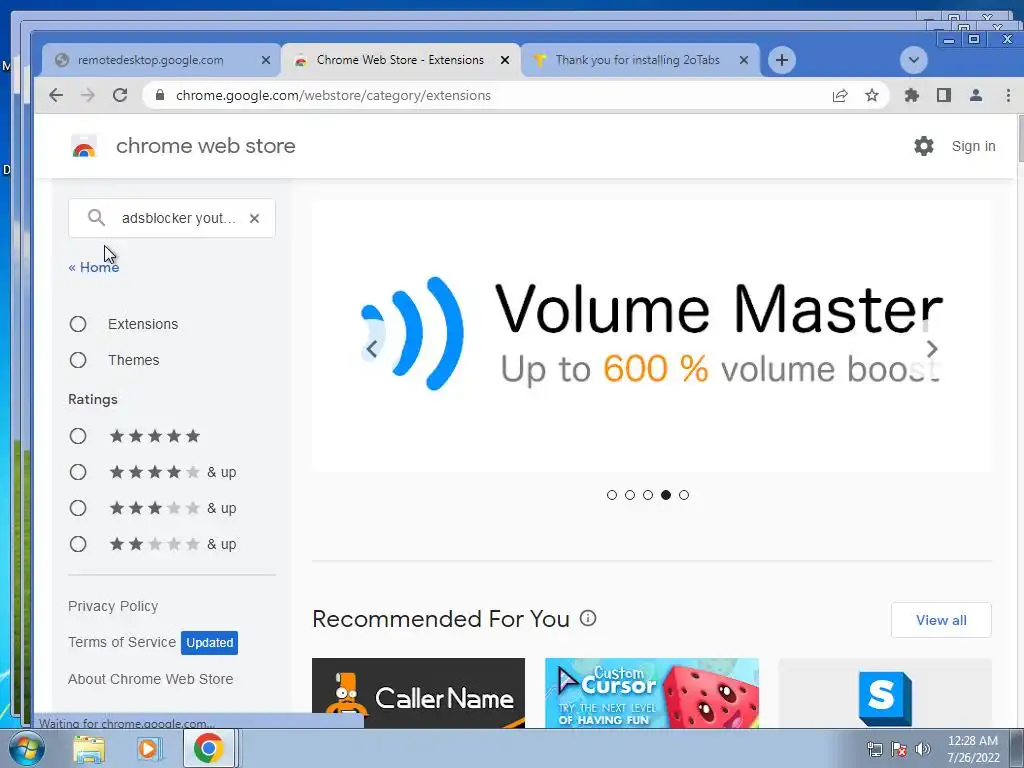
Task: Click the View all button
Action: (x=941, y=620)
